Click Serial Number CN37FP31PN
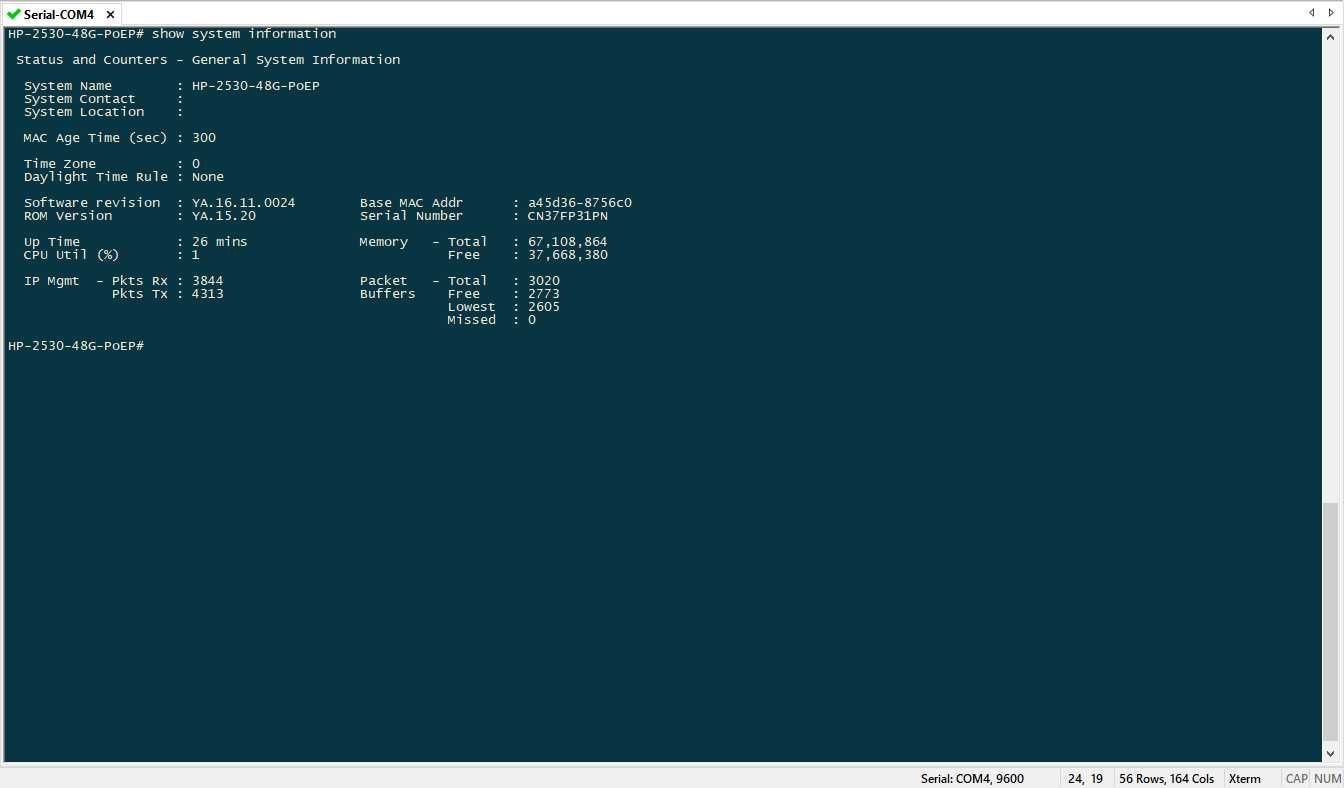 click(x=568, y=216)
